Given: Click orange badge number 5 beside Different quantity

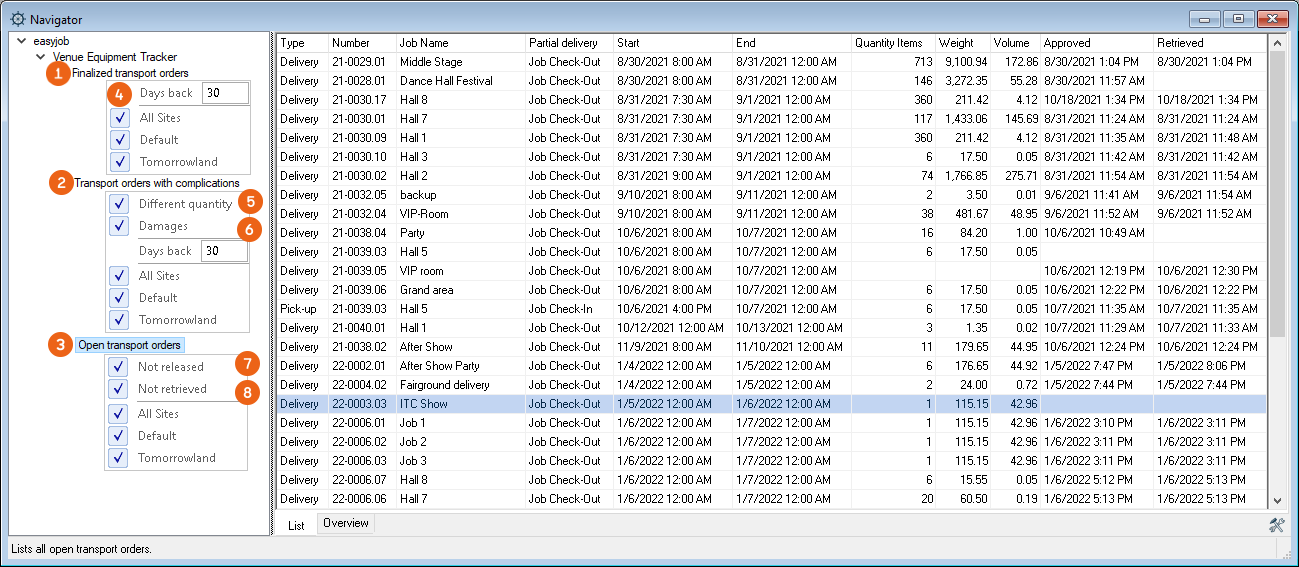Looking at the screenshot, I should [250, 201].
